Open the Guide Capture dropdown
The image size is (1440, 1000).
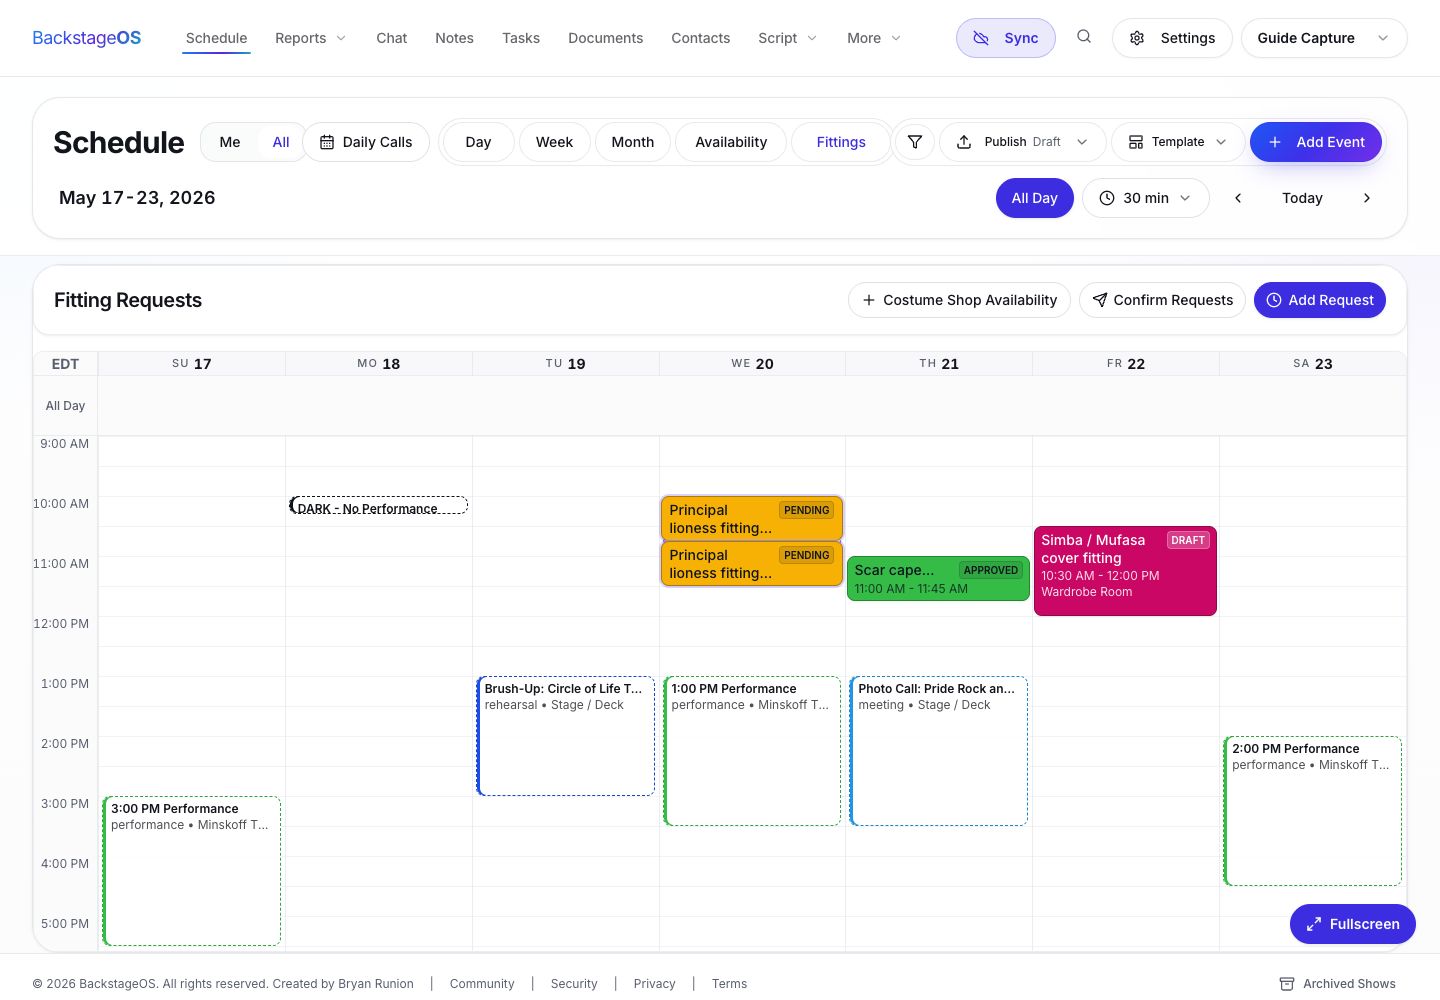coord(1324,38)
